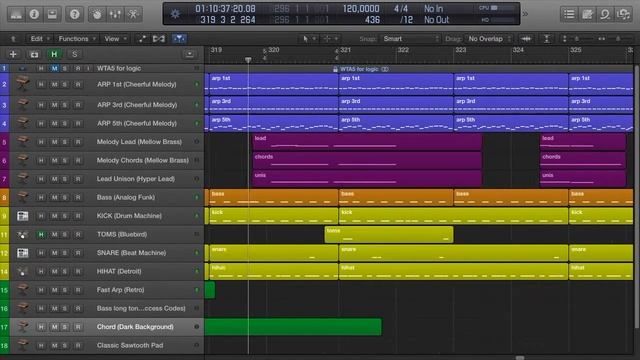Select the green region on Chord track
640x360 pixels.
pyautogui.click(x=293, y=327)
